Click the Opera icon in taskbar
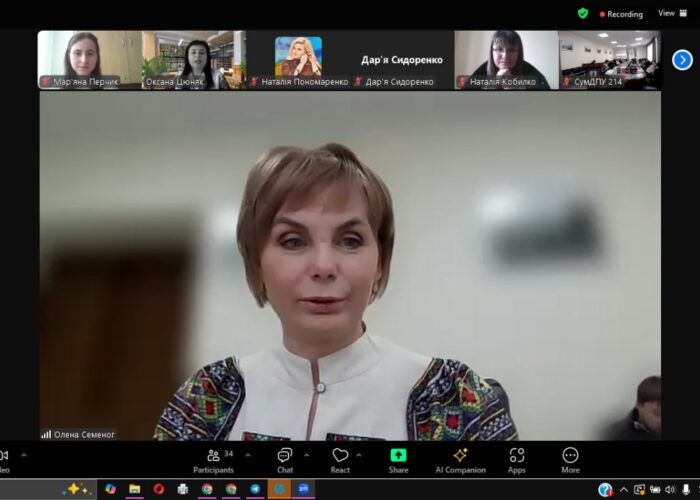 click(x=158, y=489)
